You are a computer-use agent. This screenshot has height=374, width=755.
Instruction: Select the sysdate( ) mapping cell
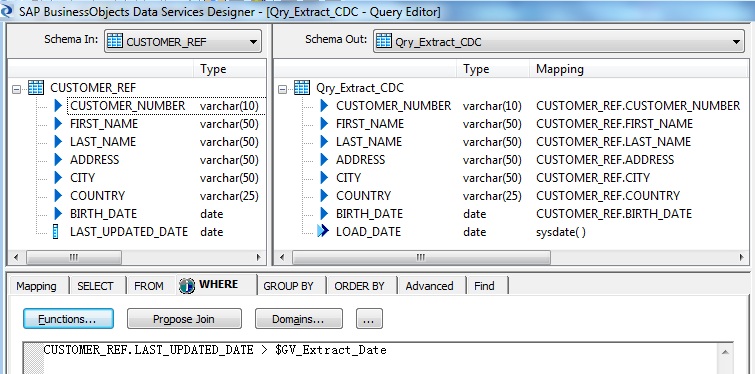[x=560, y=232]
